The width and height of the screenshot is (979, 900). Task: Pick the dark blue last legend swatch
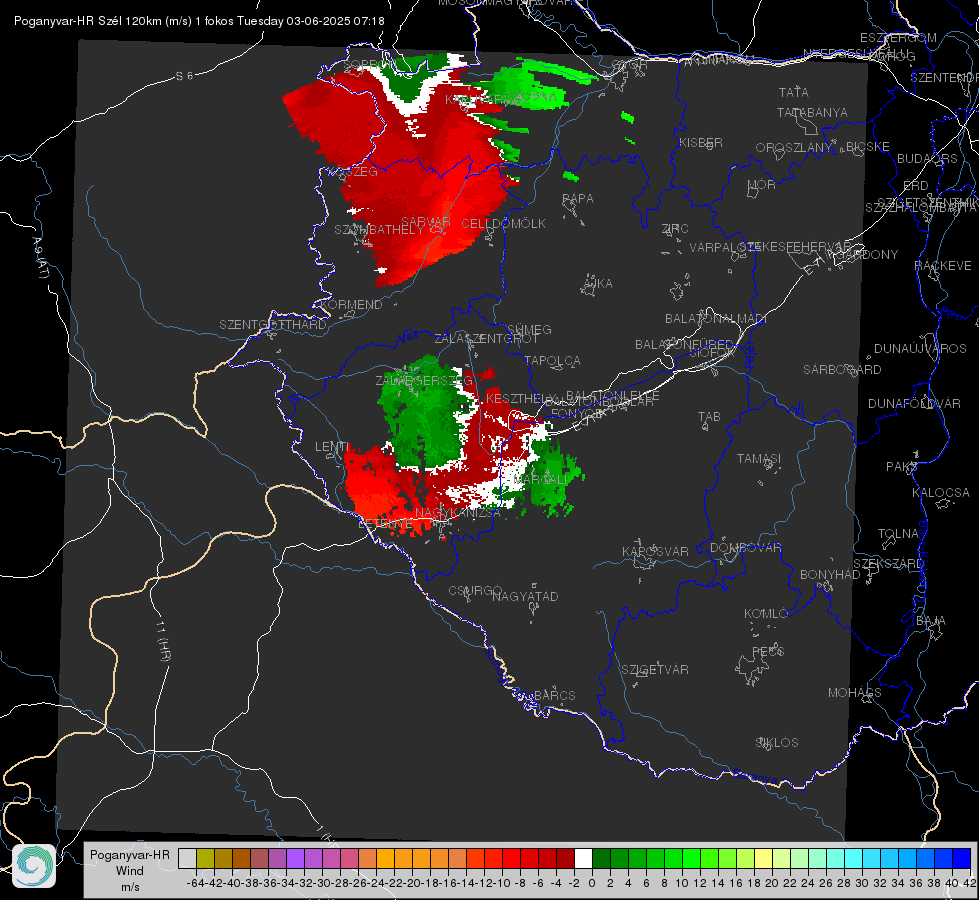pos(962,858)
